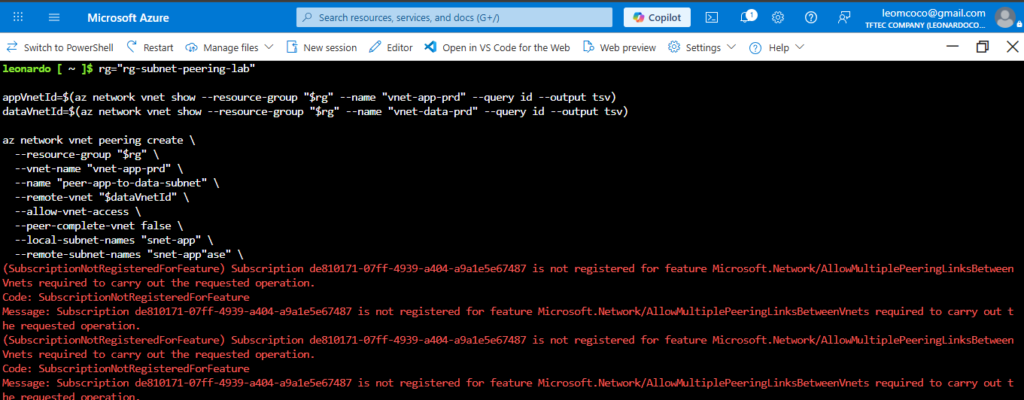The width and height of the screenshot is (1024, 400).
Task: Open Copilot assistant
Action: tap(657, 18)
